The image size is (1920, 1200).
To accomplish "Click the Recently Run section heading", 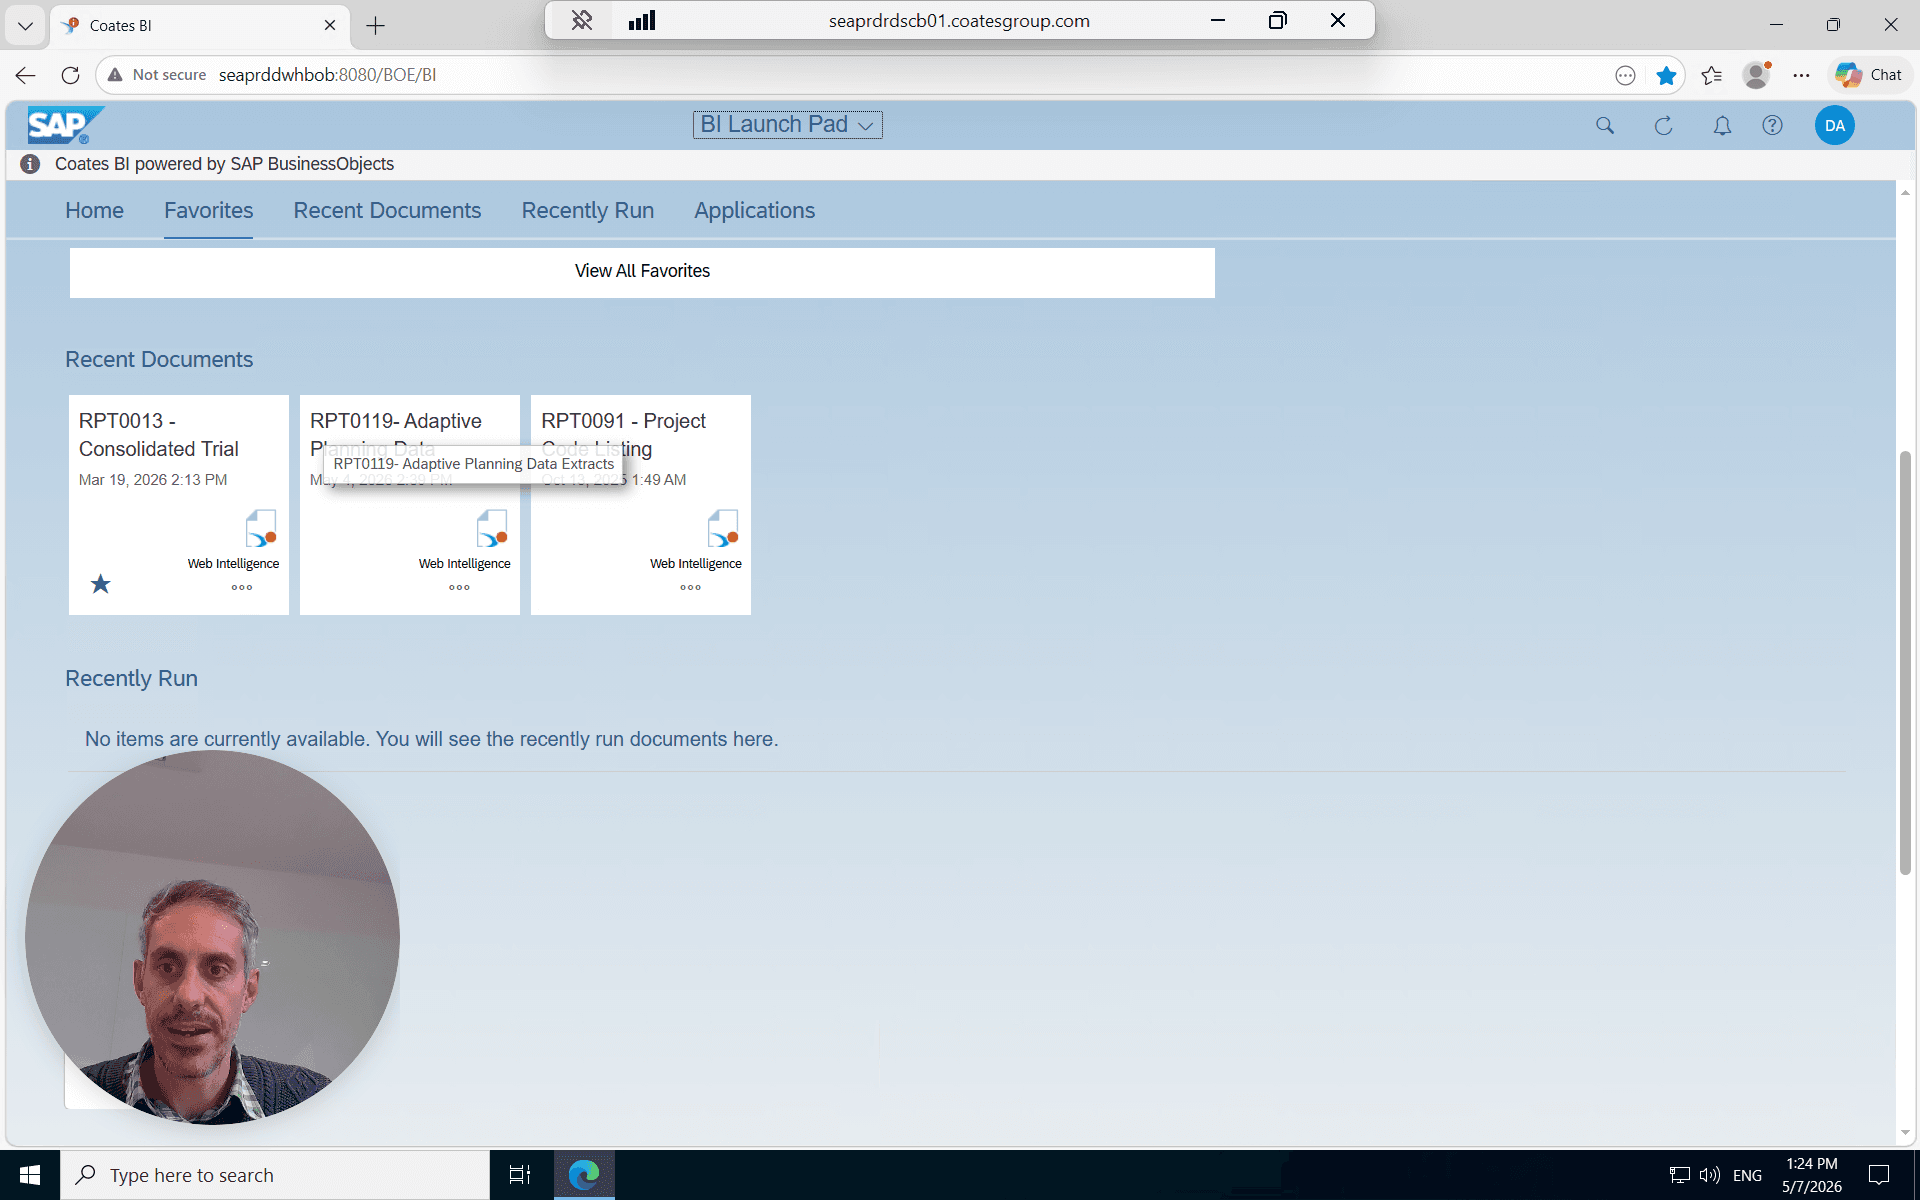I will pos(131,678).
